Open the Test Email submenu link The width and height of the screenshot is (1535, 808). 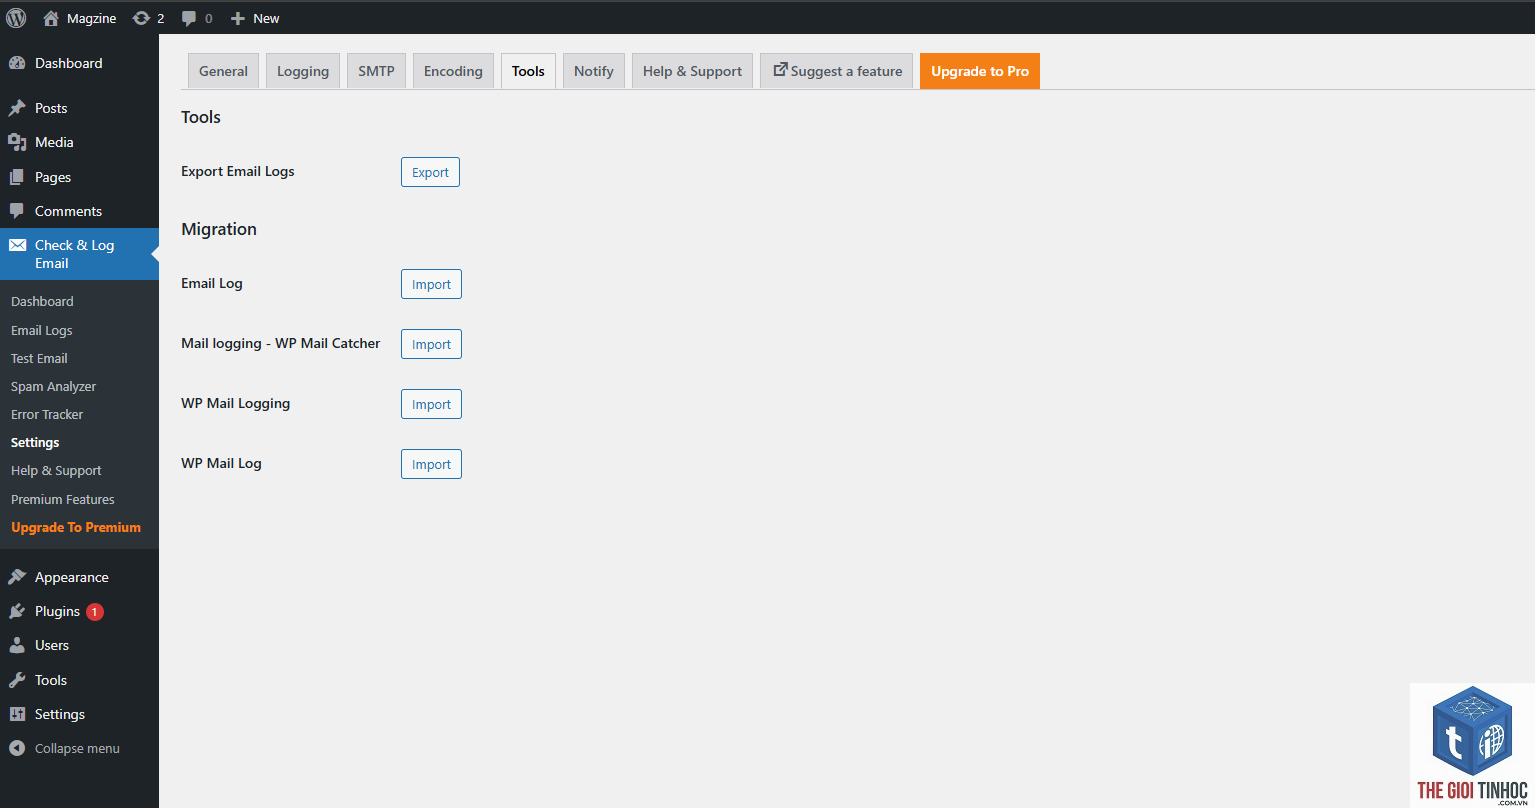39,358
